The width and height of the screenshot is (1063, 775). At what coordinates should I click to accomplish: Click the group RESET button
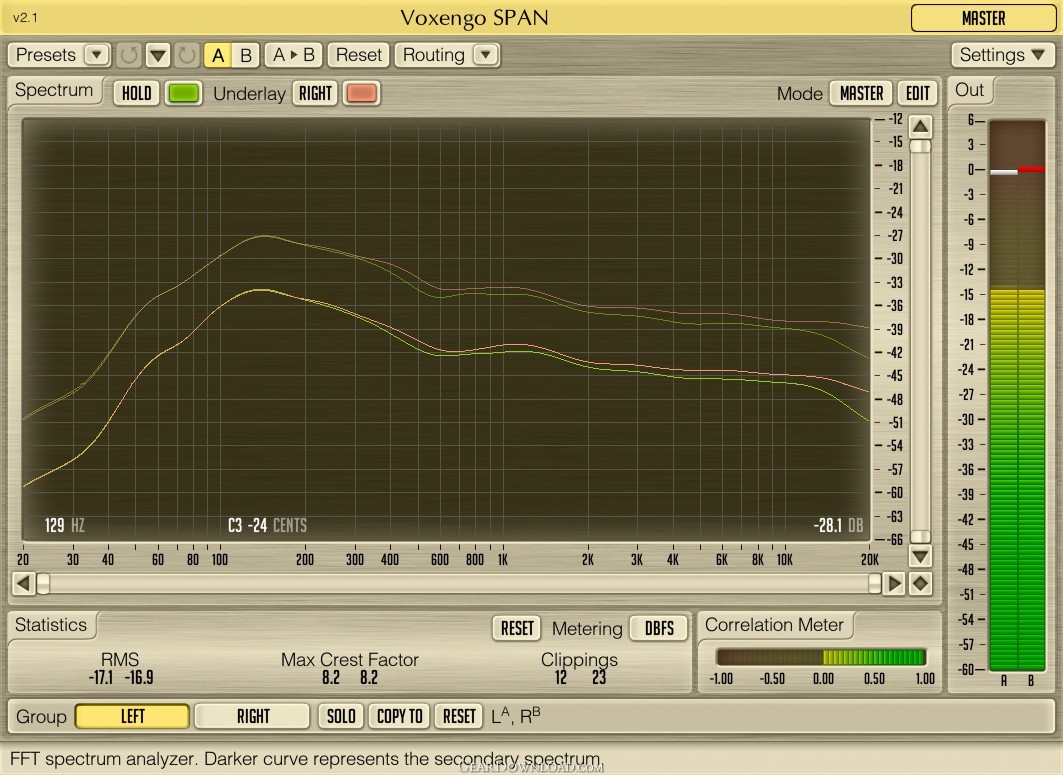459,717
